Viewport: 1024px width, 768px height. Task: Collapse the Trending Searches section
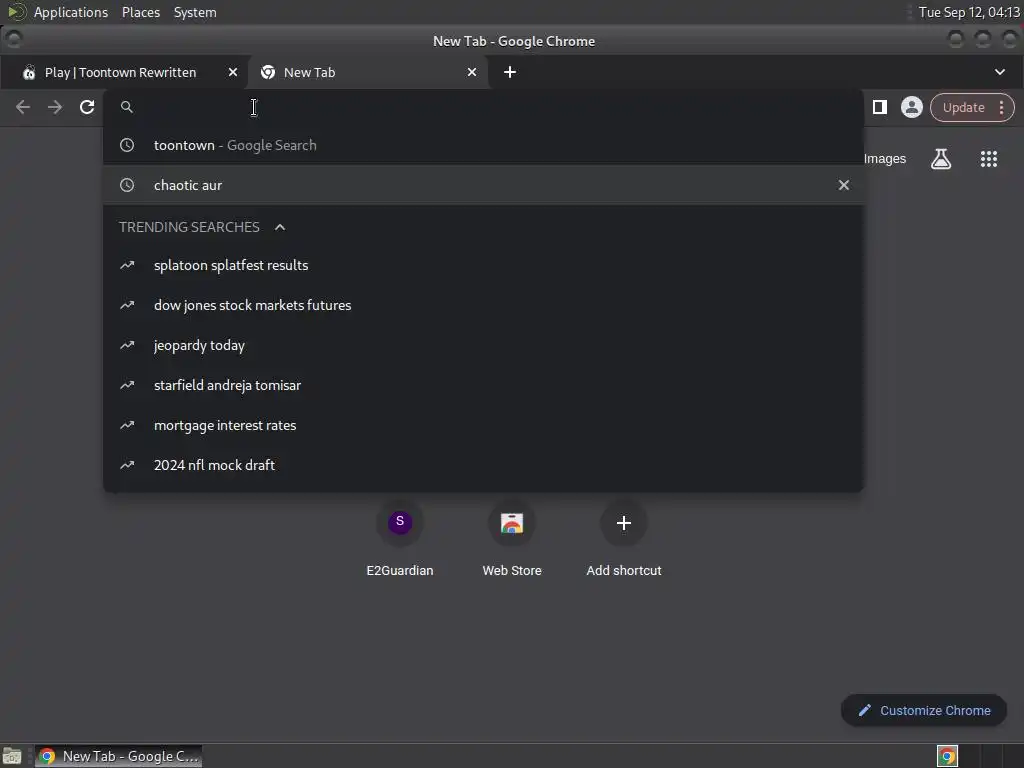point(280,227)
